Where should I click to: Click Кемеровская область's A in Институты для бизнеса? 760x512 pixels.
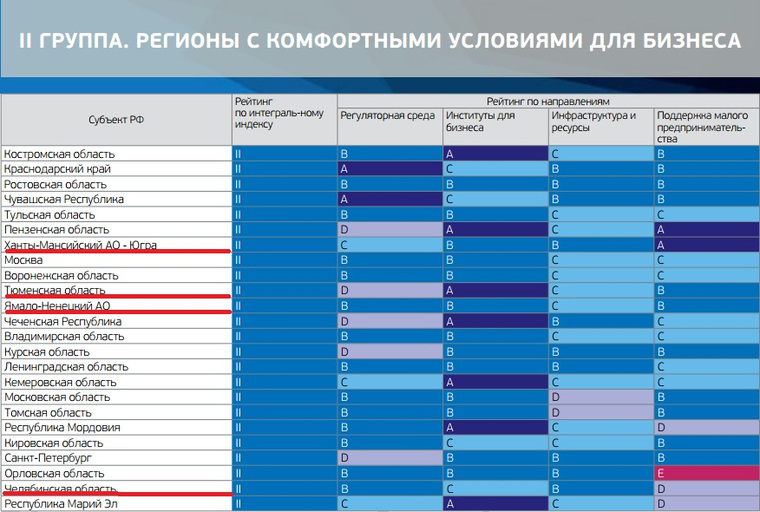coord(495,383)
